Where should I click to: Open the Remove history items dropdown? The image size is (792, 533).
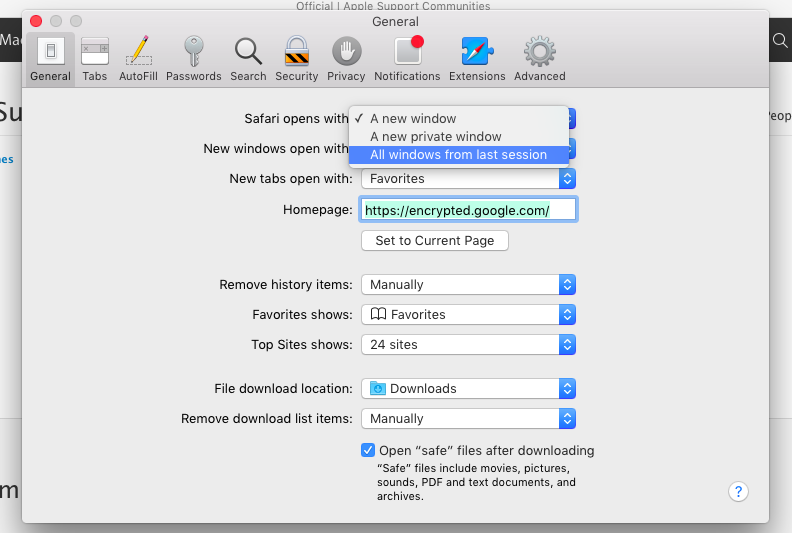468,285
